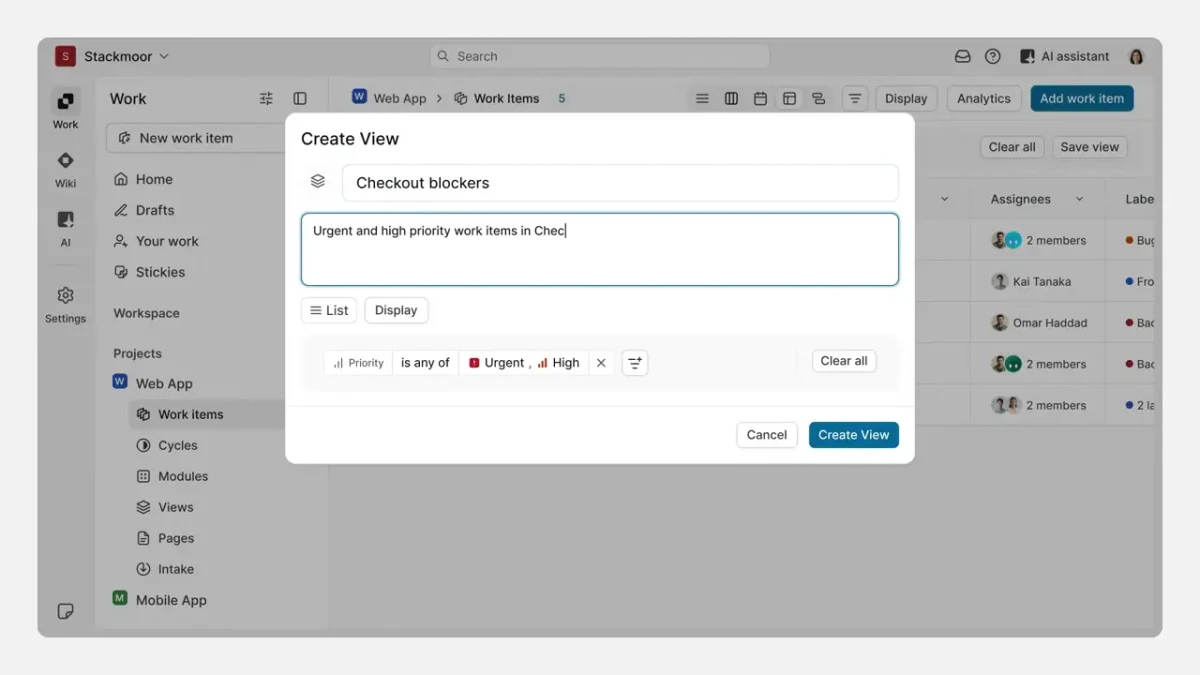Image resolution: width=1200 pixels, height=675 pixels.
Task: Choose a view logo via the layers icon
Action: coord(318,182)
